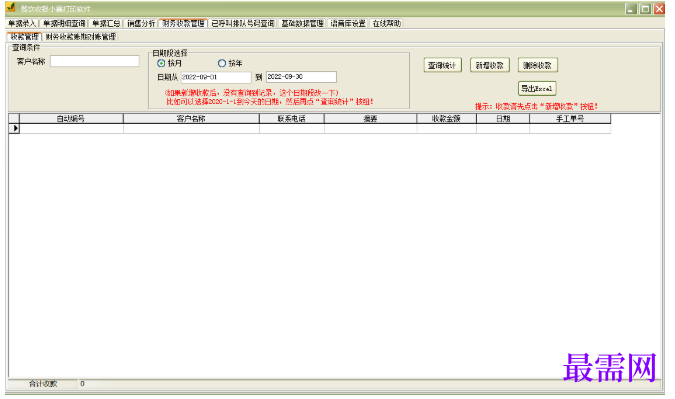Switch to the 财务收款账期对账管理 sub-tab

point(81,37)
